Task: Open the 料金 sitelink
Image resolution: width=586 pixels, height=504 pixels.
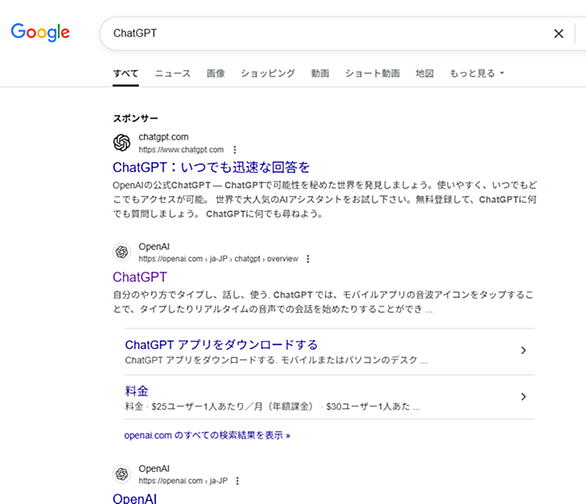Action: [136, 391]
